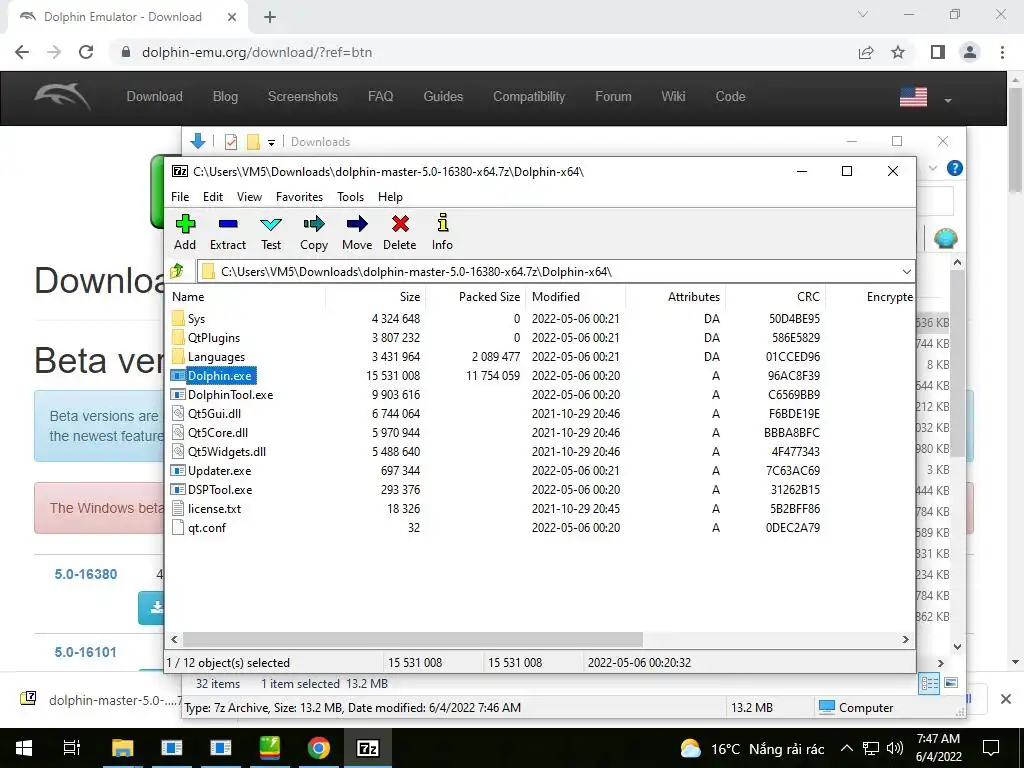
Task: Sort by Name column header
Action: point(188,296)
